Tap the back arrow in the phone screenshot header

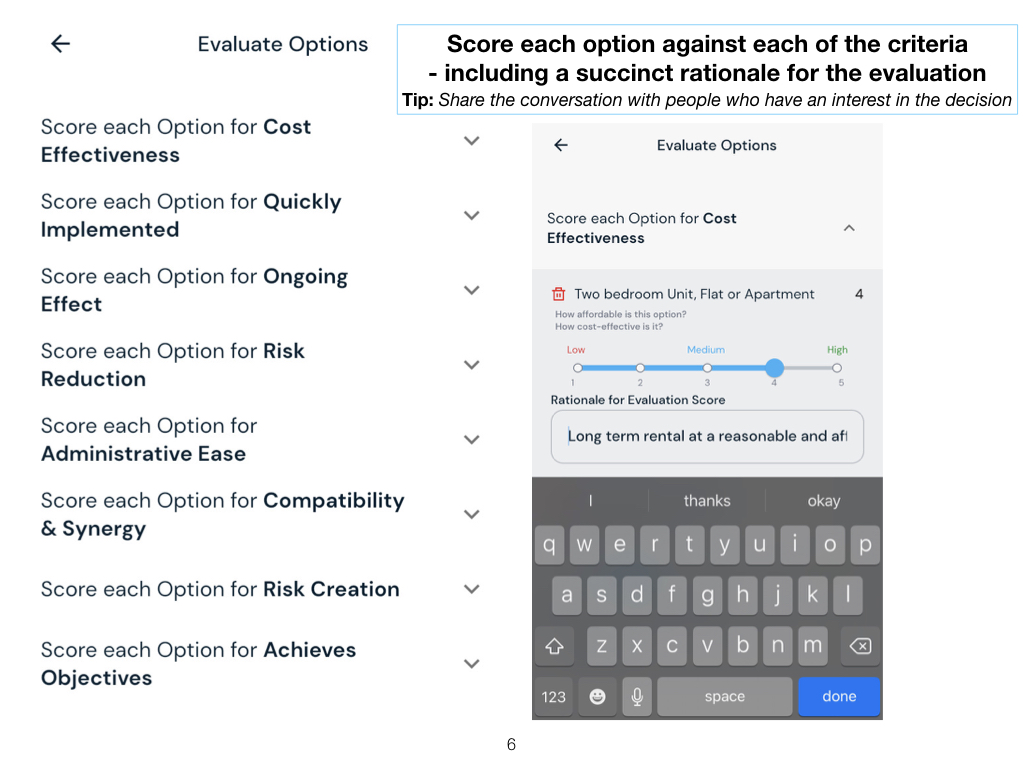point(561,145)
